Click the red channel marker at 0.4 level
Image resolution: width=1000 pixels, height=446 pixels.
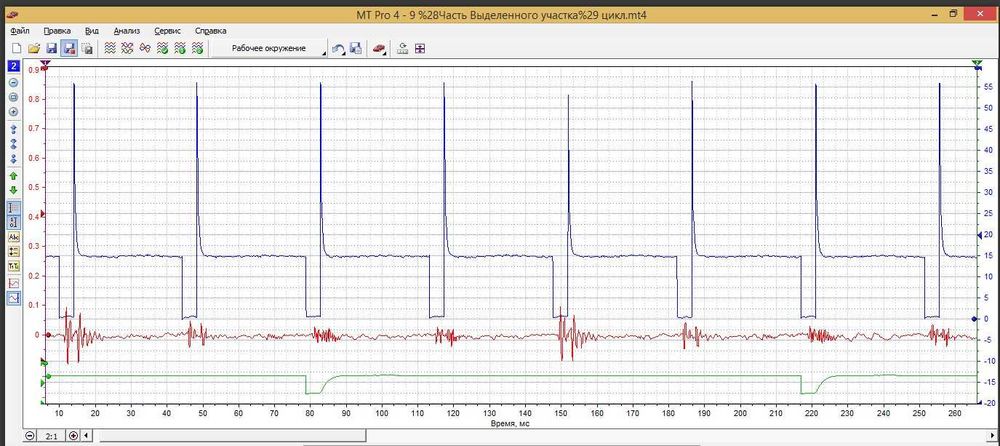(42, 215)
